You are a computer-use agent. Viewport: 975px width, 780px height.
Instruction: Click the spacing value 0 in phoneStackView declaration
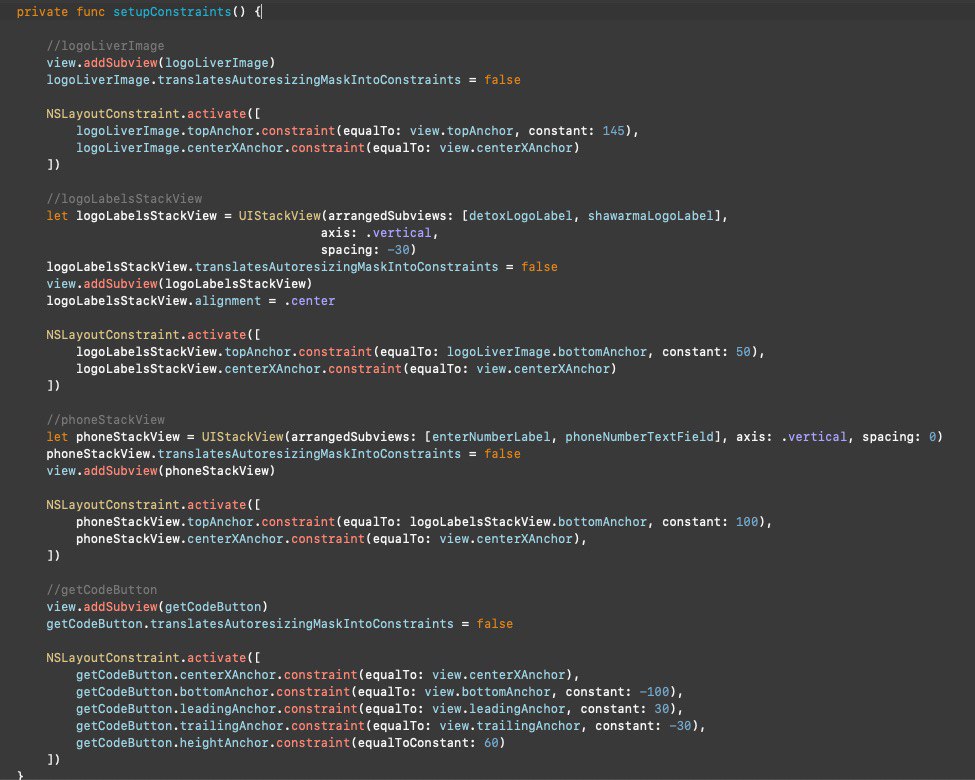[933, 436]
